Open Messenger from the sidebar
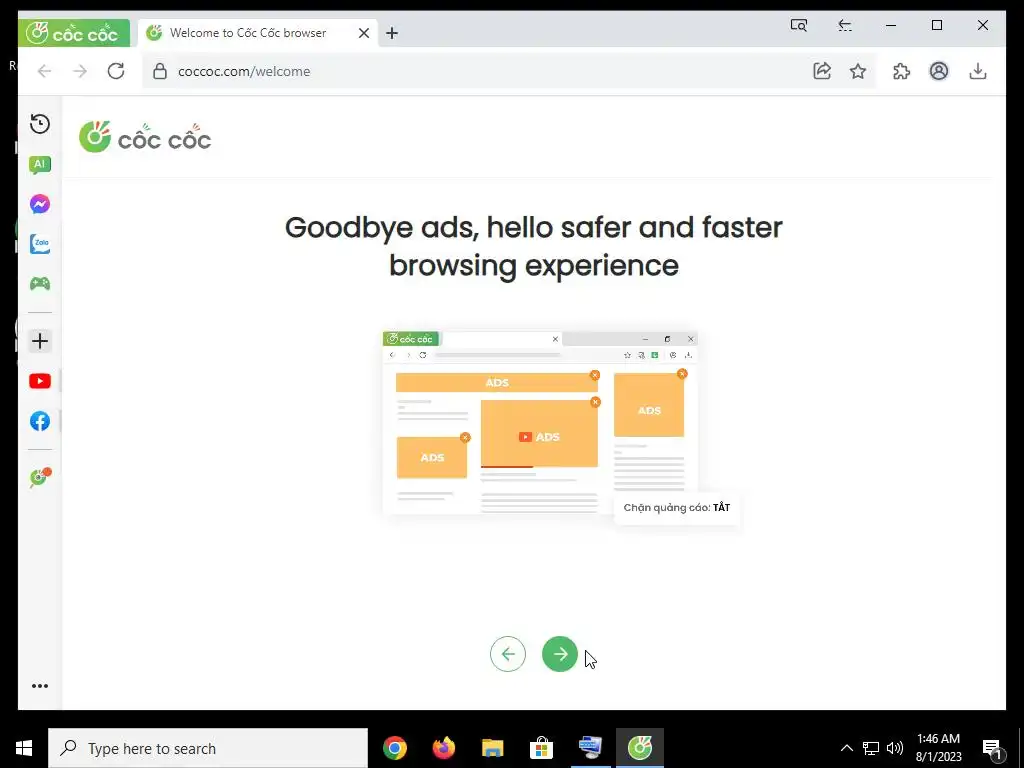The image size is (1024, 768). (x=40, y=204)
